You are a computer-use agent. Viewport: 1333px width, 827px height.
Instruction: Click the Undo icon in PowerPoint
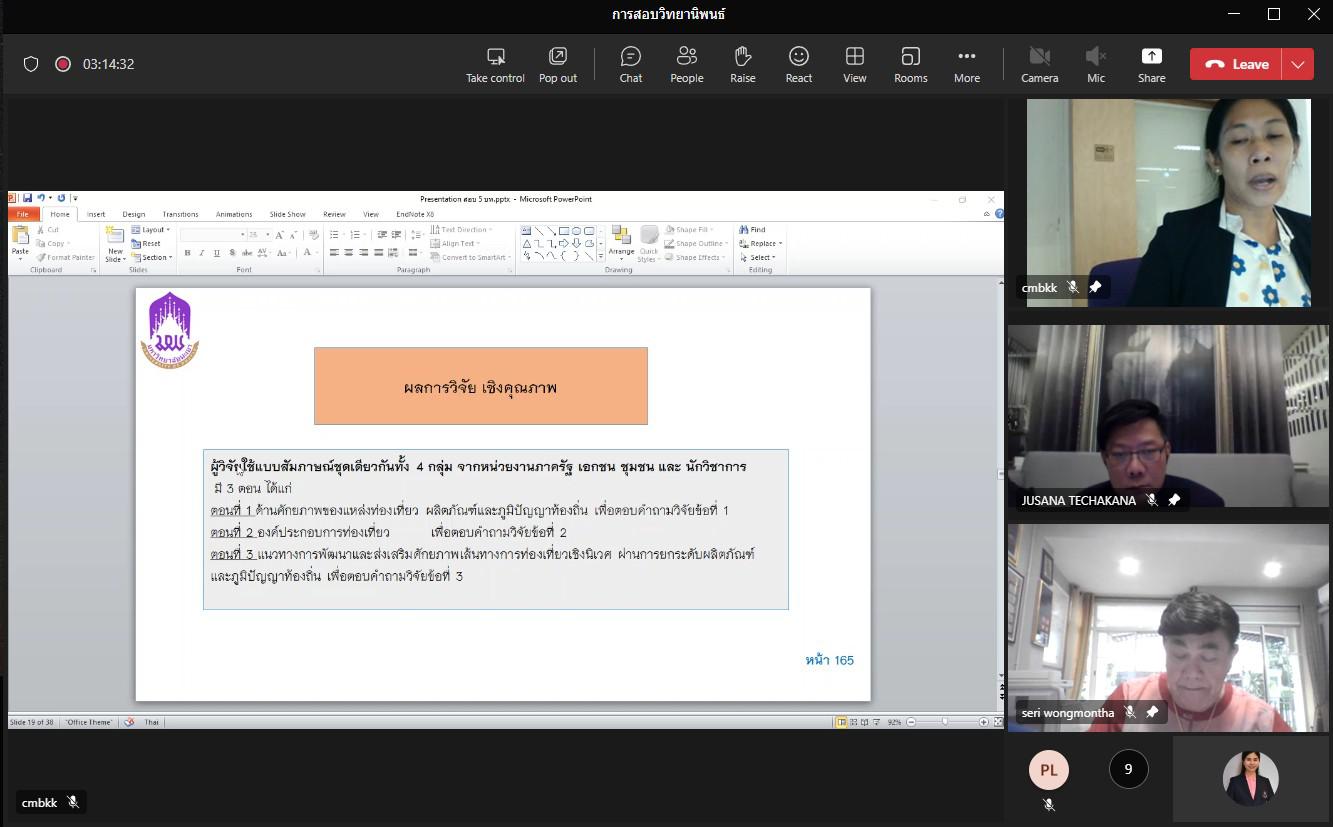(x=40, y=199)
